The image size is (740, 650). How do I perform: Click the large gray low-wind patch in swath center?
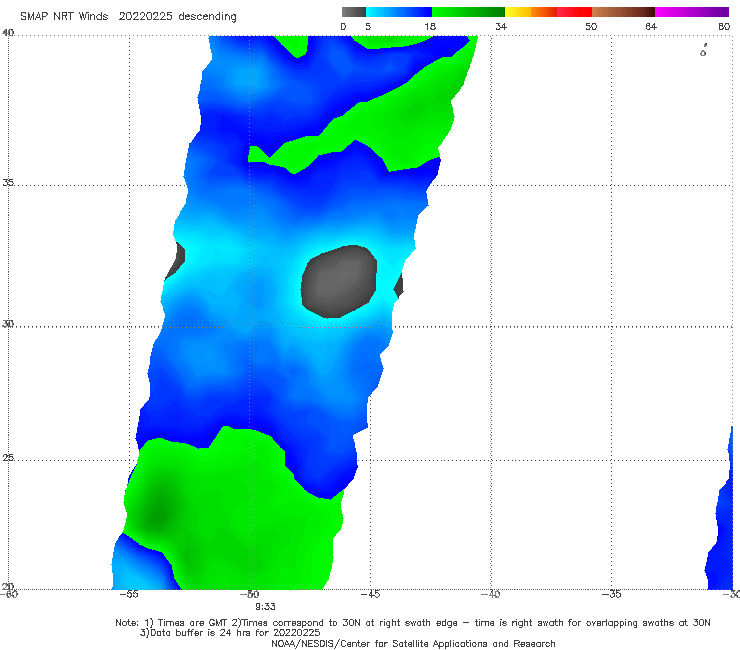pos(339,281)
